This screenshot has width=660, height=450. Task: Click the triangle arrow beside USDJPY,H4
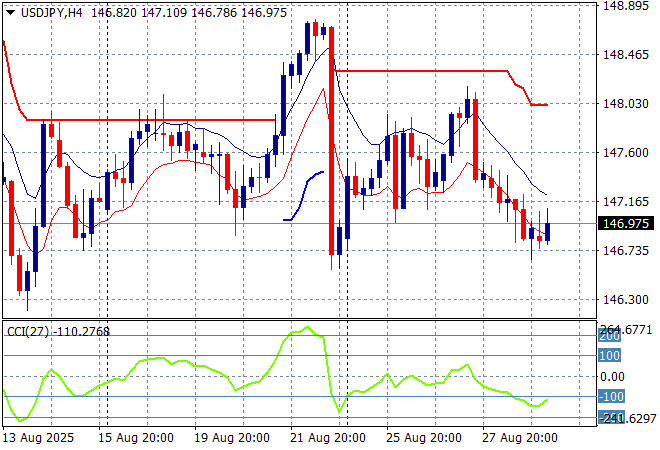(x=10, y=9)
